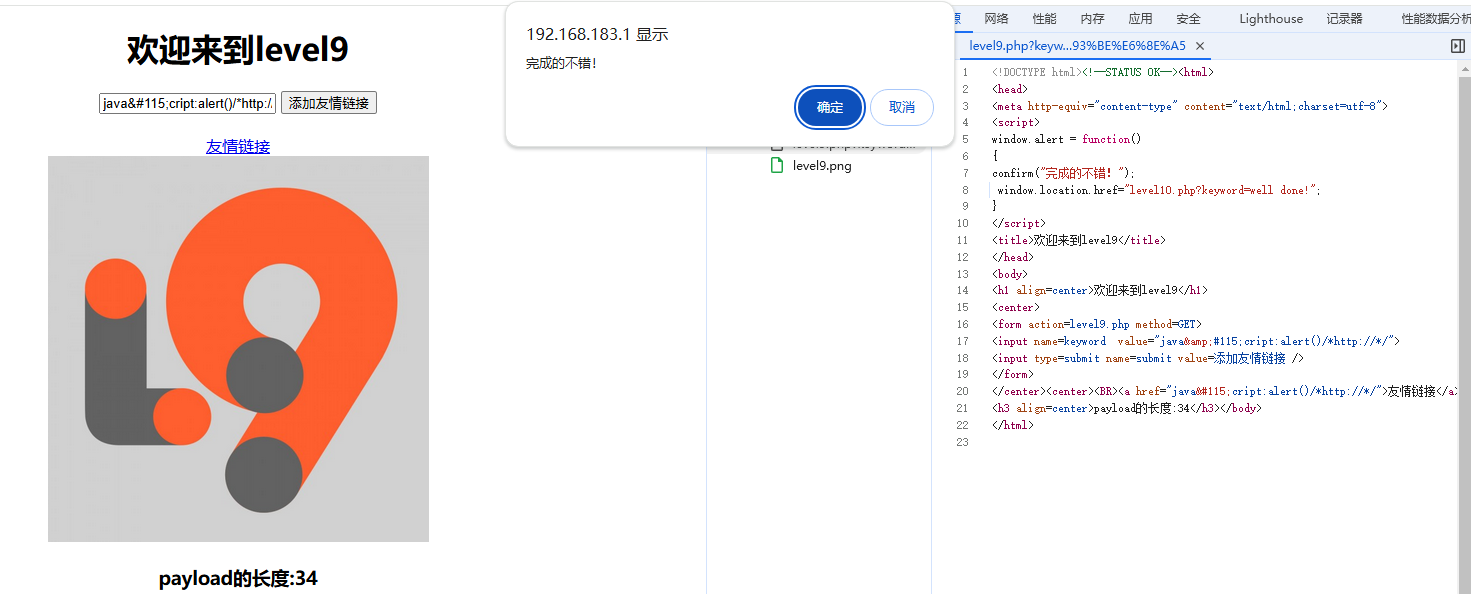The height and width of the screenshot is (594, 1471).
Task: Click the heading '欢迎来到level9'
Action: [x=238, y=49]
